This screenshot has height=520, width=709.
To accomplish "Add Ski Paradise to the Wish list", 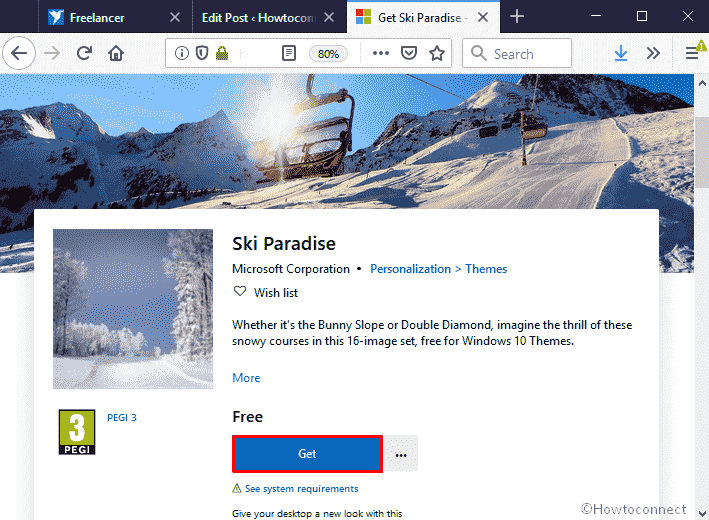I will click(x=240, y=292).
